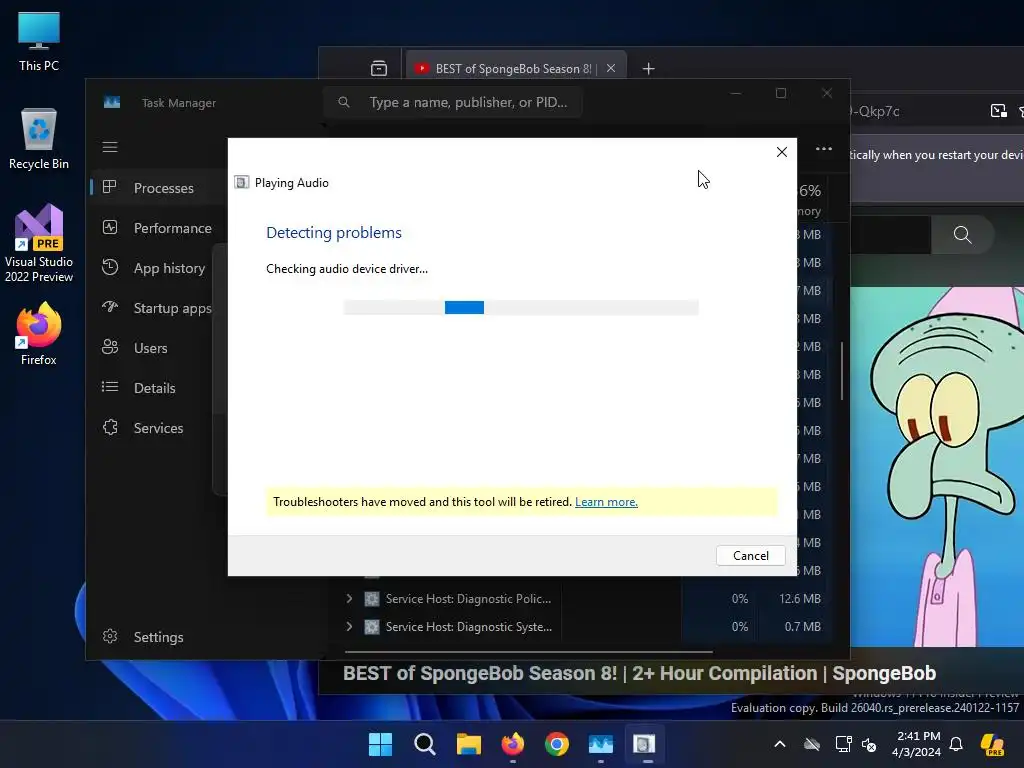This screenshot has width=1024, height=768.
Task: Click Task Manager search field
Action: pos(453,103)
